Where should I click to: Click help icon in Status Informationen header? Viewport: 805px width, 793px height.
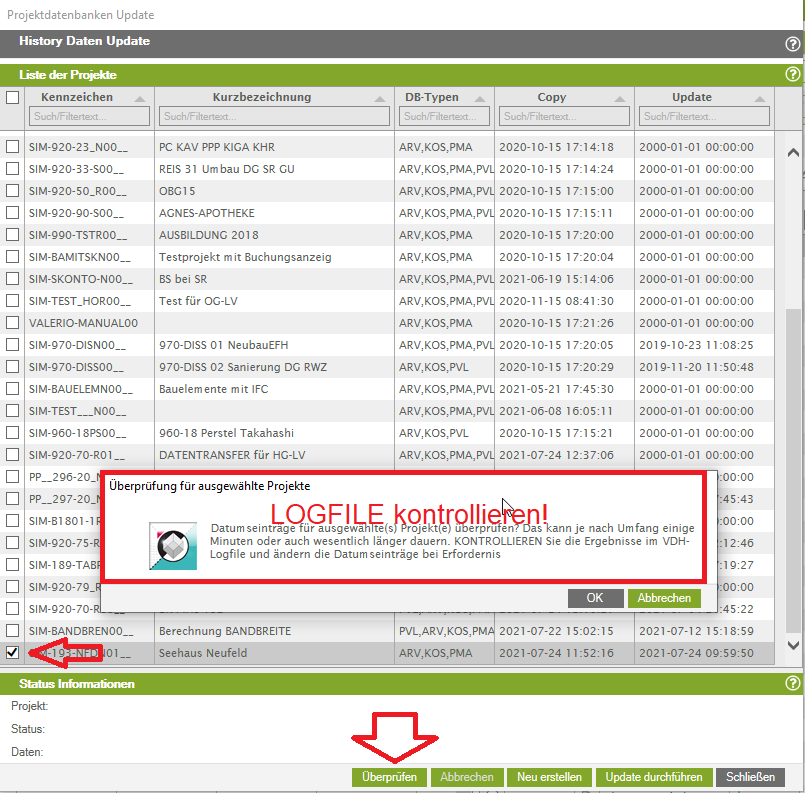[x=792, y=684]
